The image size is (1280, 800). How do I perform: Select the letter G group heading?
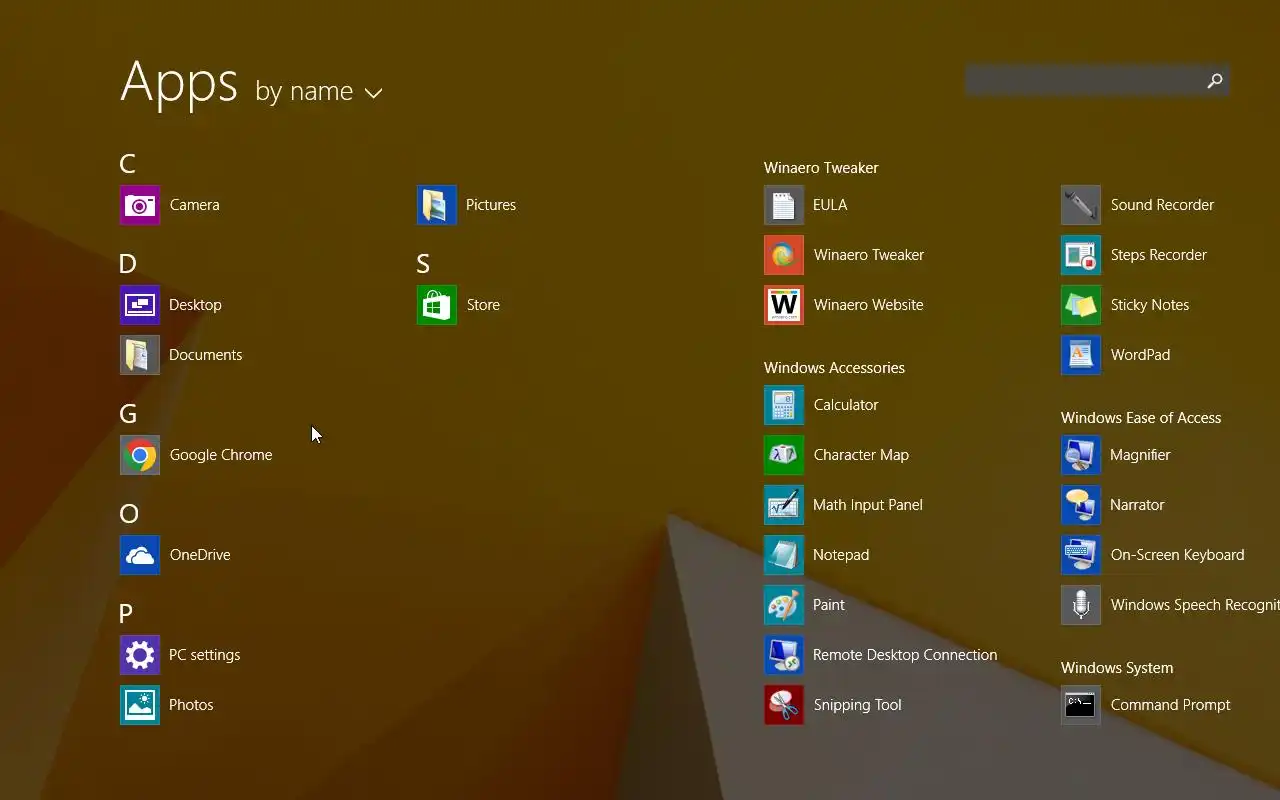(128, 414)
